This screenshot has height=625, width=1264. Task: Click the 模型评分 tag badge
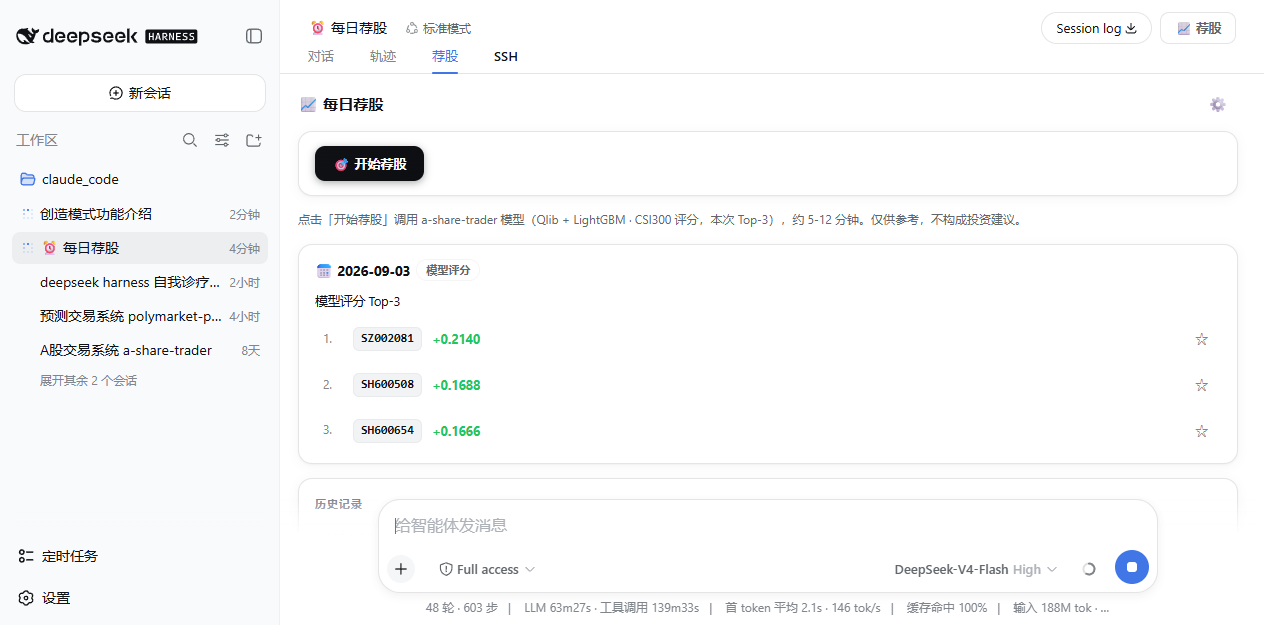tap(449, 271)
